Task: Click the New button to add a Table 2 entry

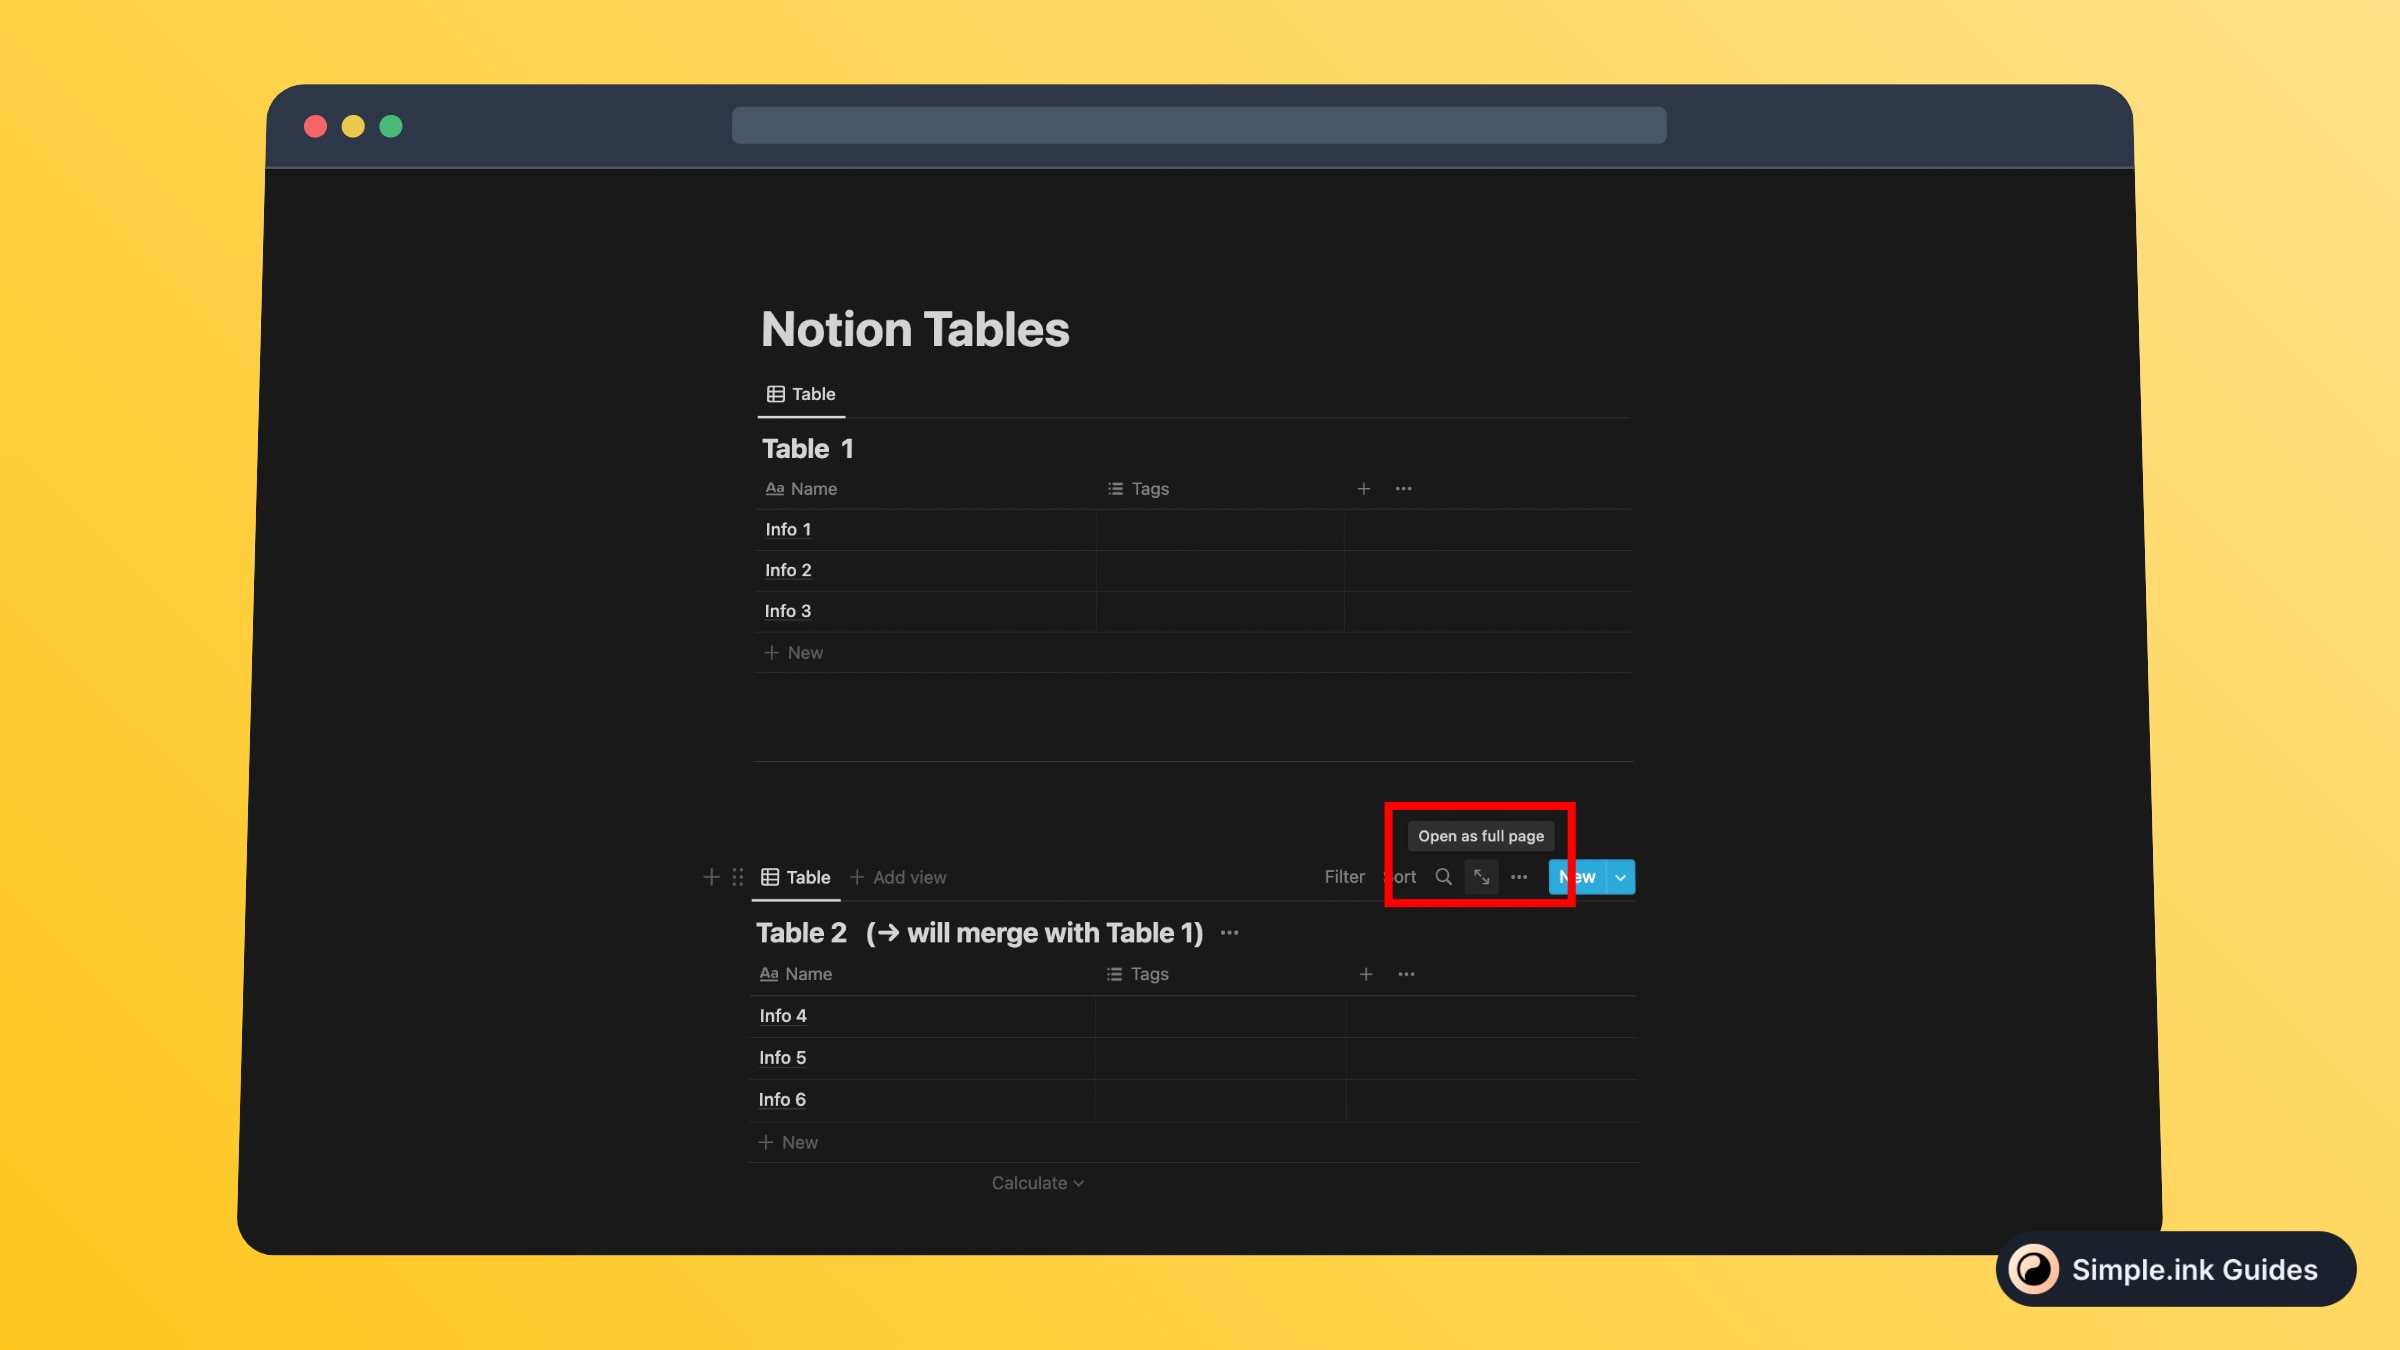Action: coord(1576,875)
